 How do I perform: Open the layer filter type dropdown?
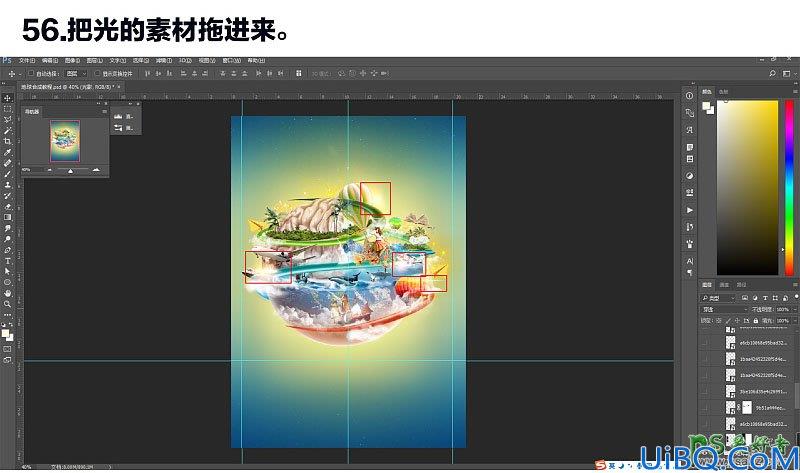click(718, 298)
